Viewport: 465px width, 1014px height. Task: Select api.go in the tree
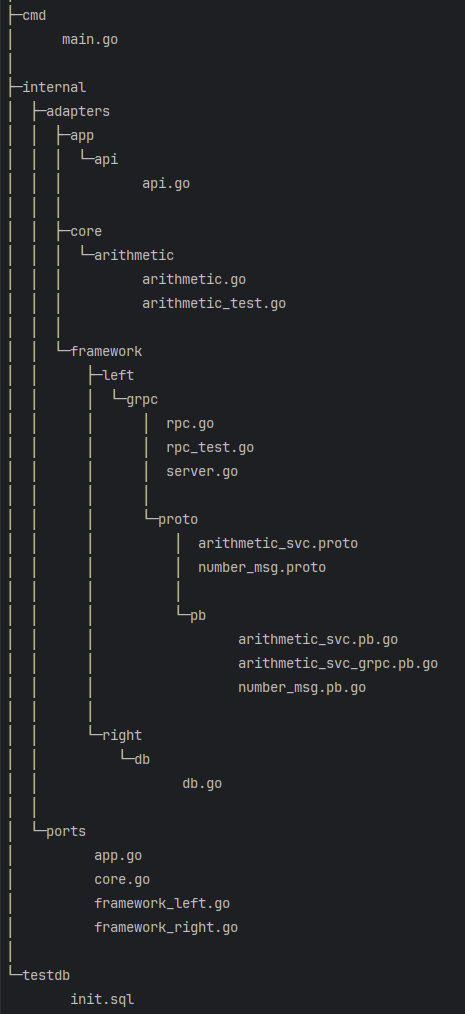(x=166, y=184)
